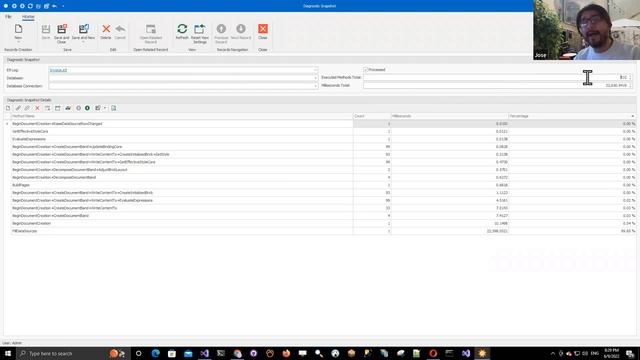Sort by the Count column header
The height and width of the screenshot is (360, 640).
pyautogui.click(x=372, y=116)
